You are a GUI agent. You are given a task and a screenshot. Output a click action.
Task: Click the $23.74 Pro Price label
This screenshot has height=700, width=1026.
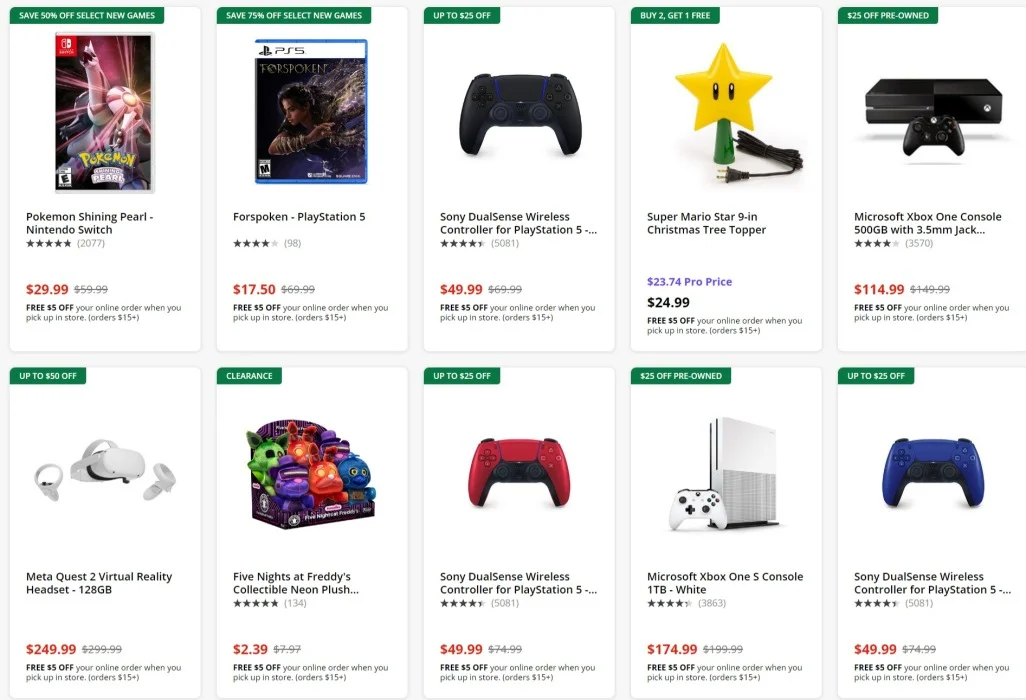coord(689,282)
